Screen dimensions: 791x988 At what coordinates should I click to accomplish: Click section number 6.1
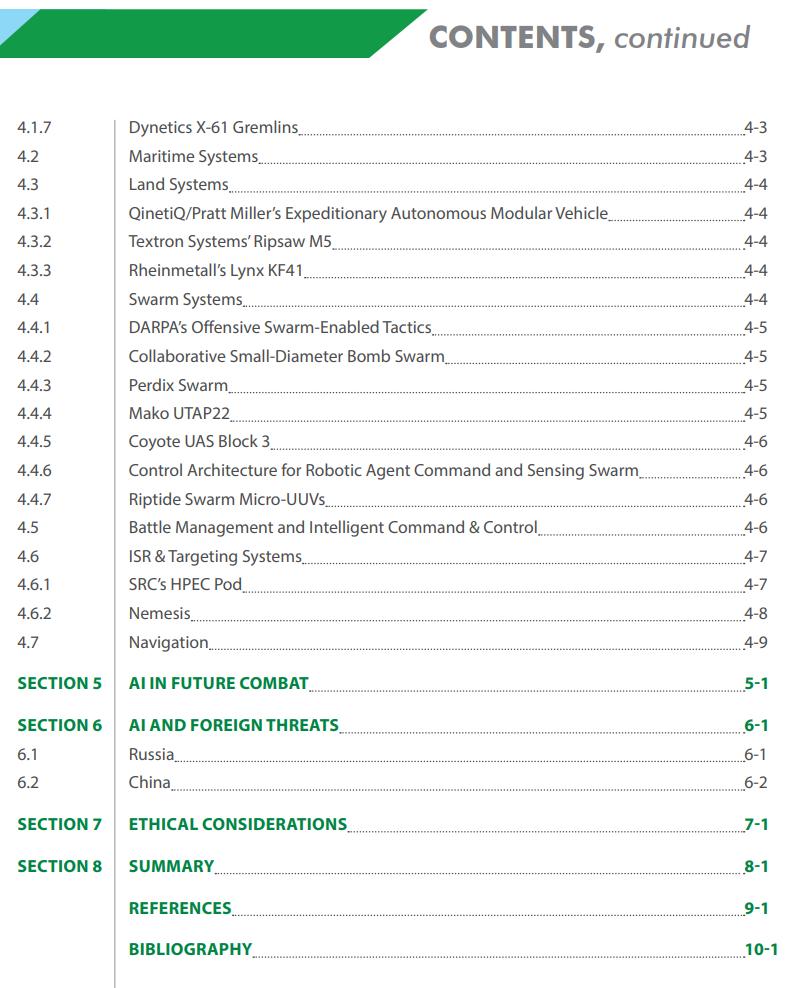tap(27, 755)
